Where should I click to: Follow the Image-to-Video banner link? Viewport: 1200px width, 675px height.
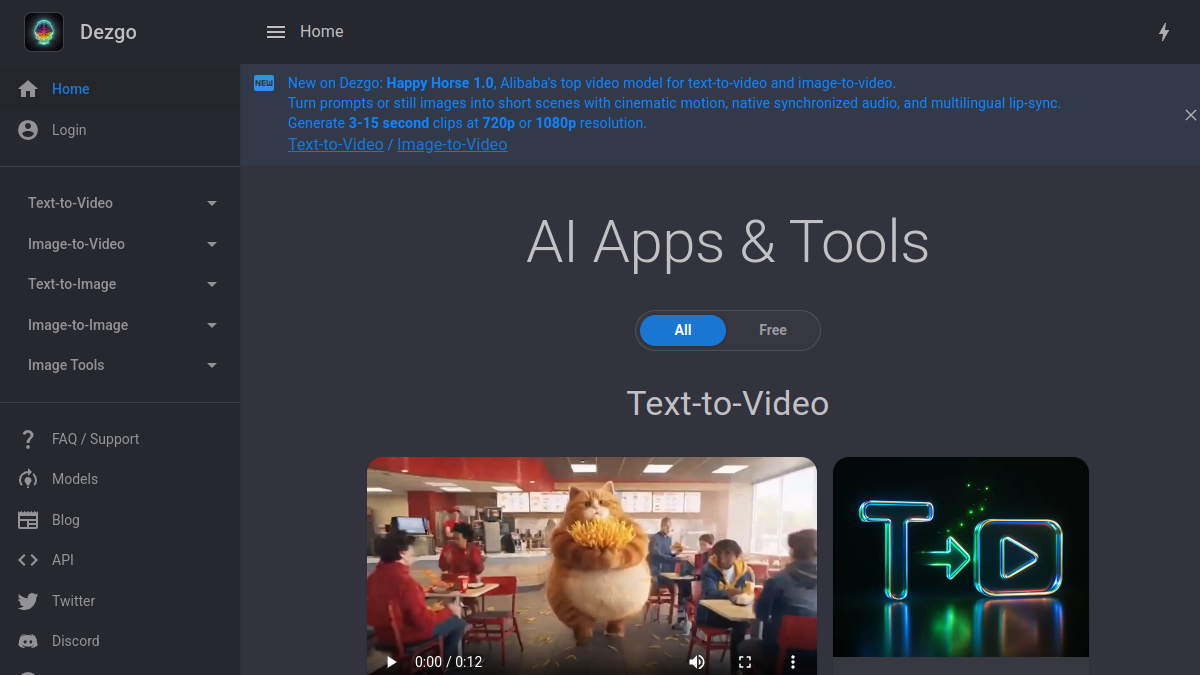tap(452, 144)
